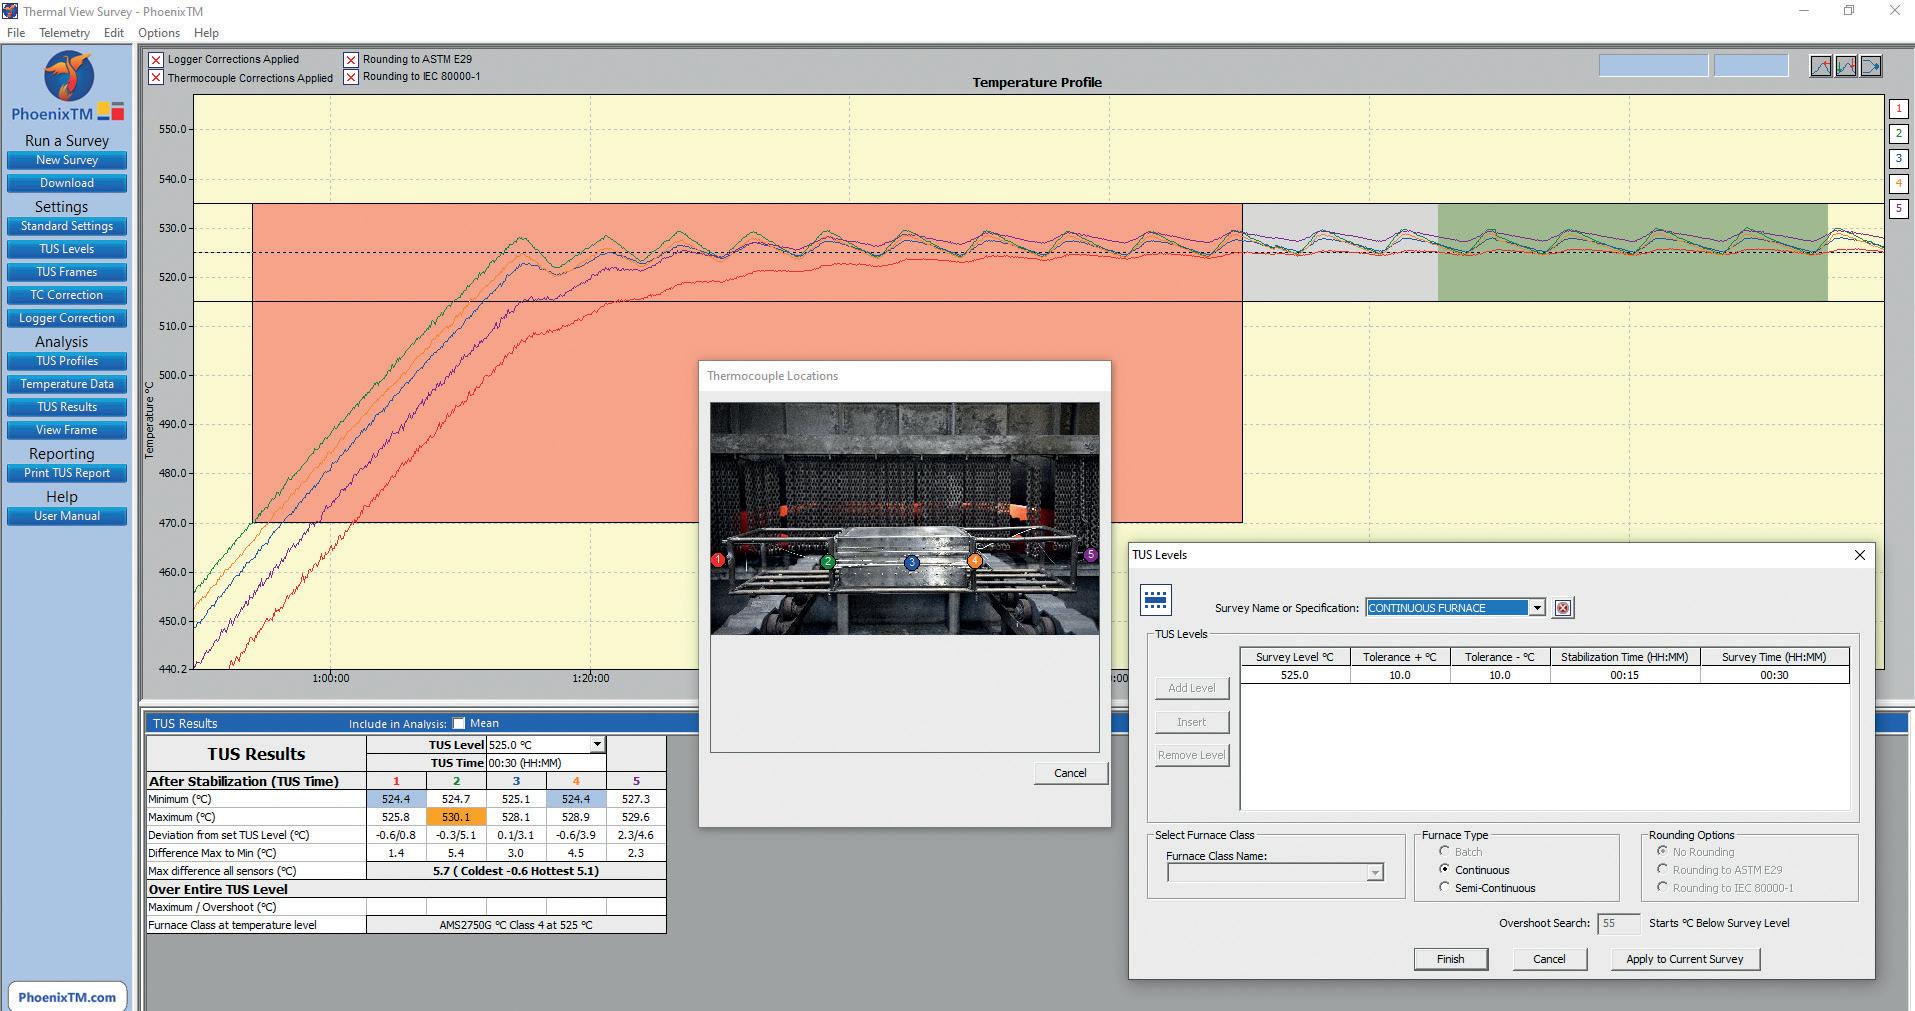Image resolution: width=1915 pixels, height=1011 pixels.
Task: Select Rounding to ASTM E29 radio in dialog
Action: (1662, 870)
